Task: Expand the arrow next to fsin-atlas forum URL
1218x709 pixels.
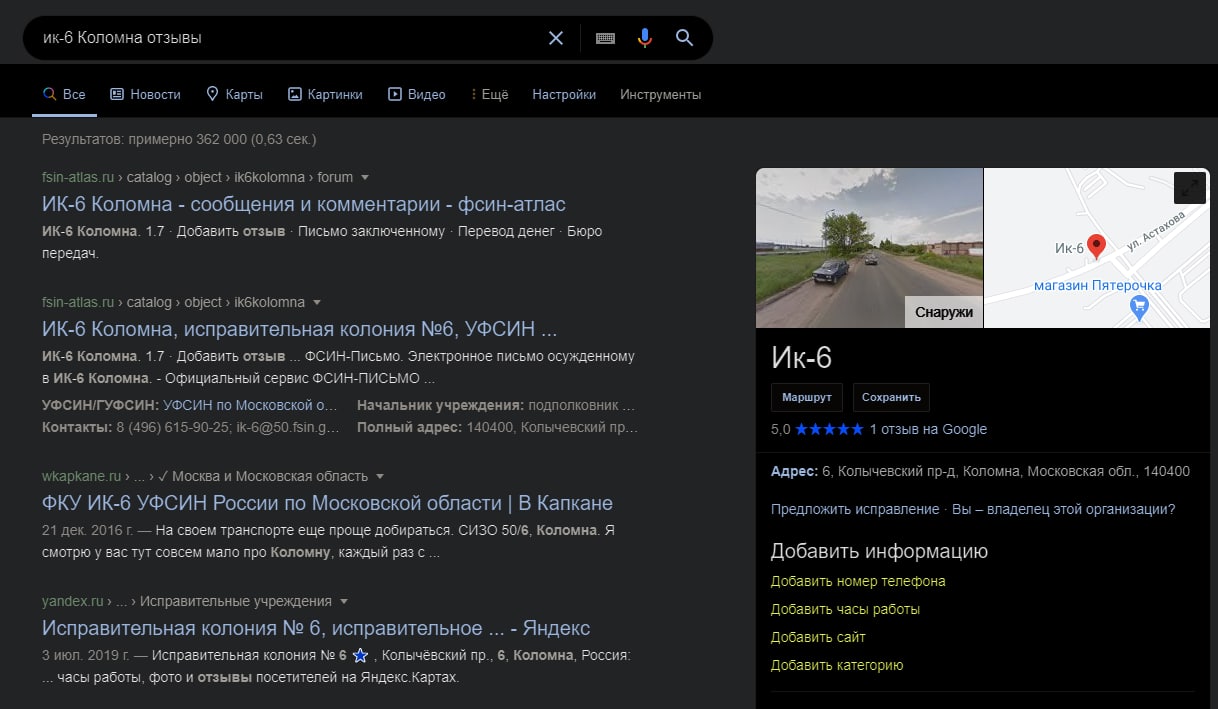Action: click(365, 177)
